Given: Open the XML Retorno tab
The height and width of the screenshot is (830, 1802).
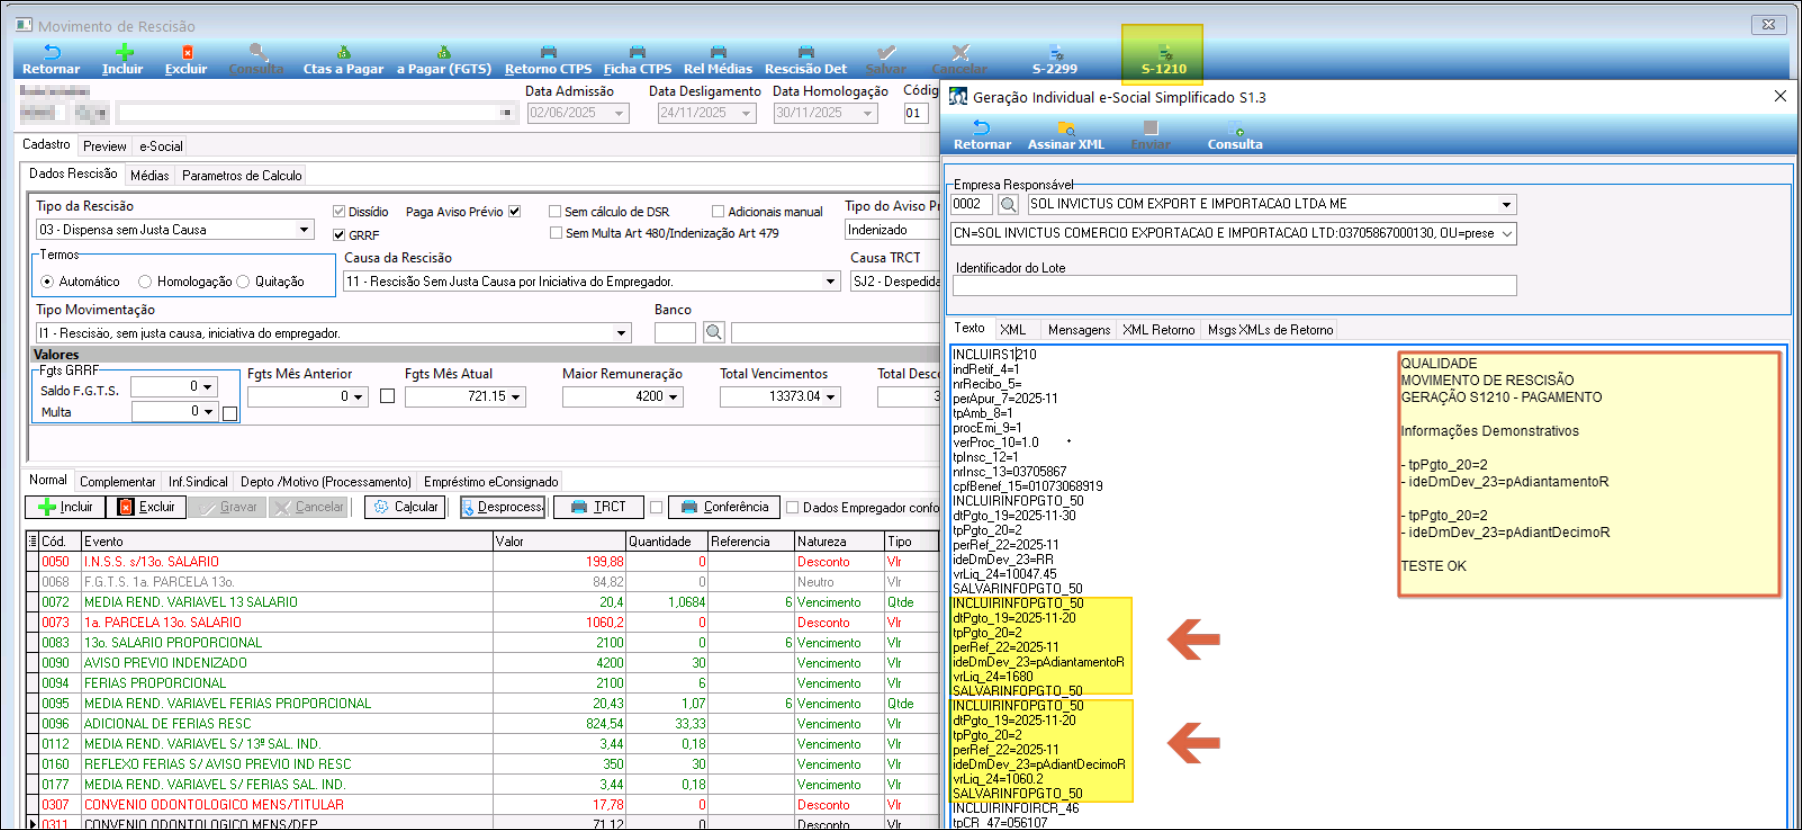Looking at the screenshot, I should 1158,330.
